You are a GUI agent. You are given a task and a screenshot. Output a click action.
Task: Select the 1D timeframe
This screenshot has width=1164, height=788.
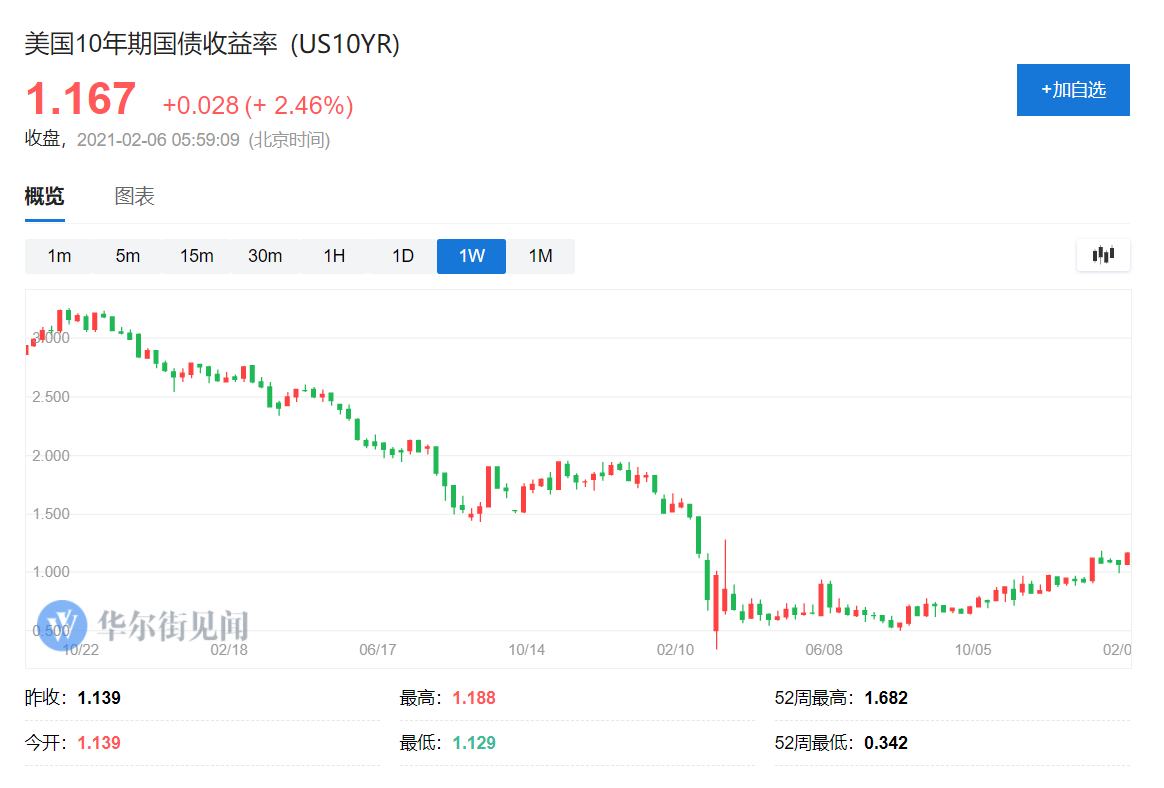(x=402, y=256)
